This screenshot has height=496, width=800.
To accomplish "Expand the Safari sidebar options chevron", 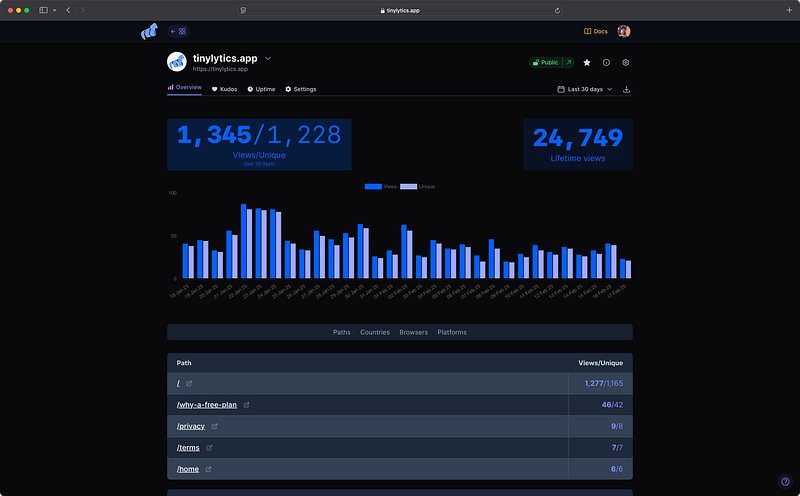I will 55,10.
